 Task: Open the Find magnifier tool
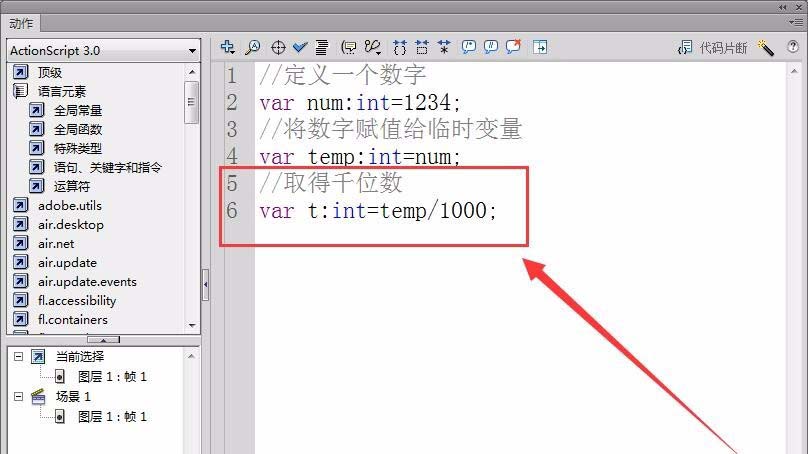tap(252, 47)
